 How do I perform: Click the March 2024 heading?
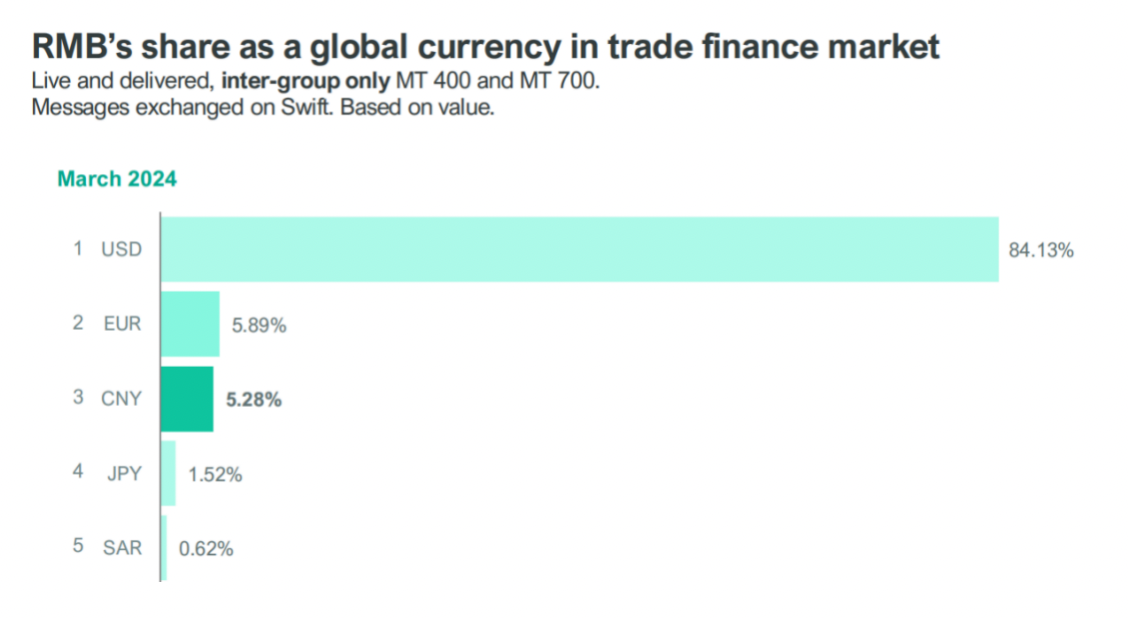[x=117, y=180]
